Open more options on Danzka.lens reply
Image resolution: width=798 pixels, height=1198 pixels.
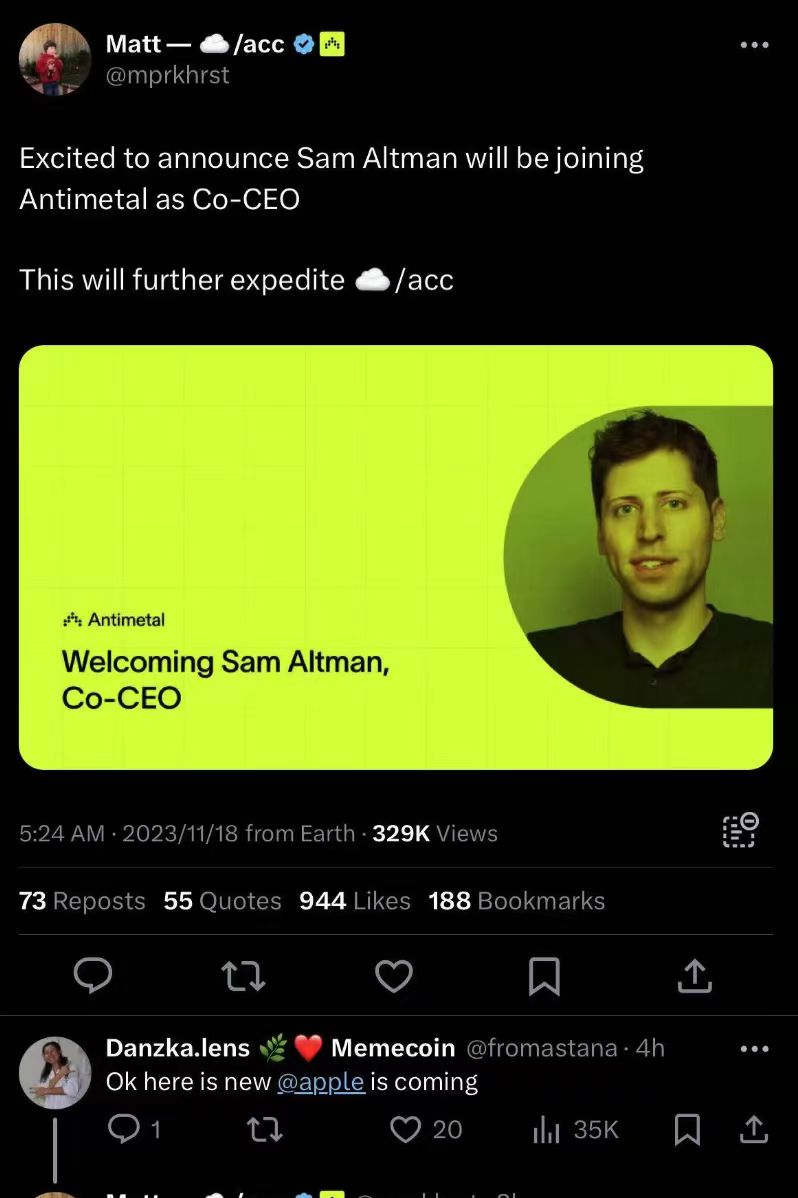pos(754,1049)
